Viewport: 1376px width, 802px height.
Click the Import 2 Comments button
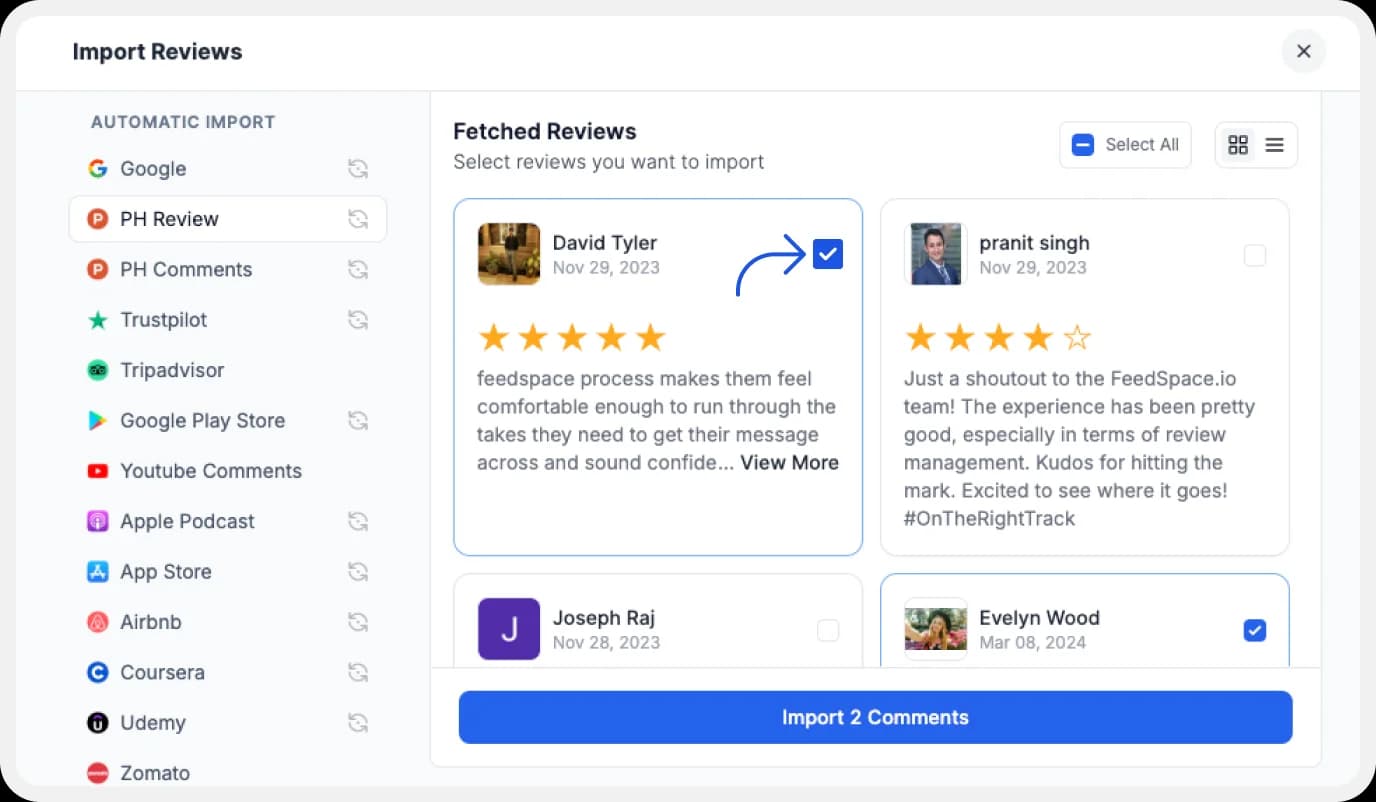875,717
